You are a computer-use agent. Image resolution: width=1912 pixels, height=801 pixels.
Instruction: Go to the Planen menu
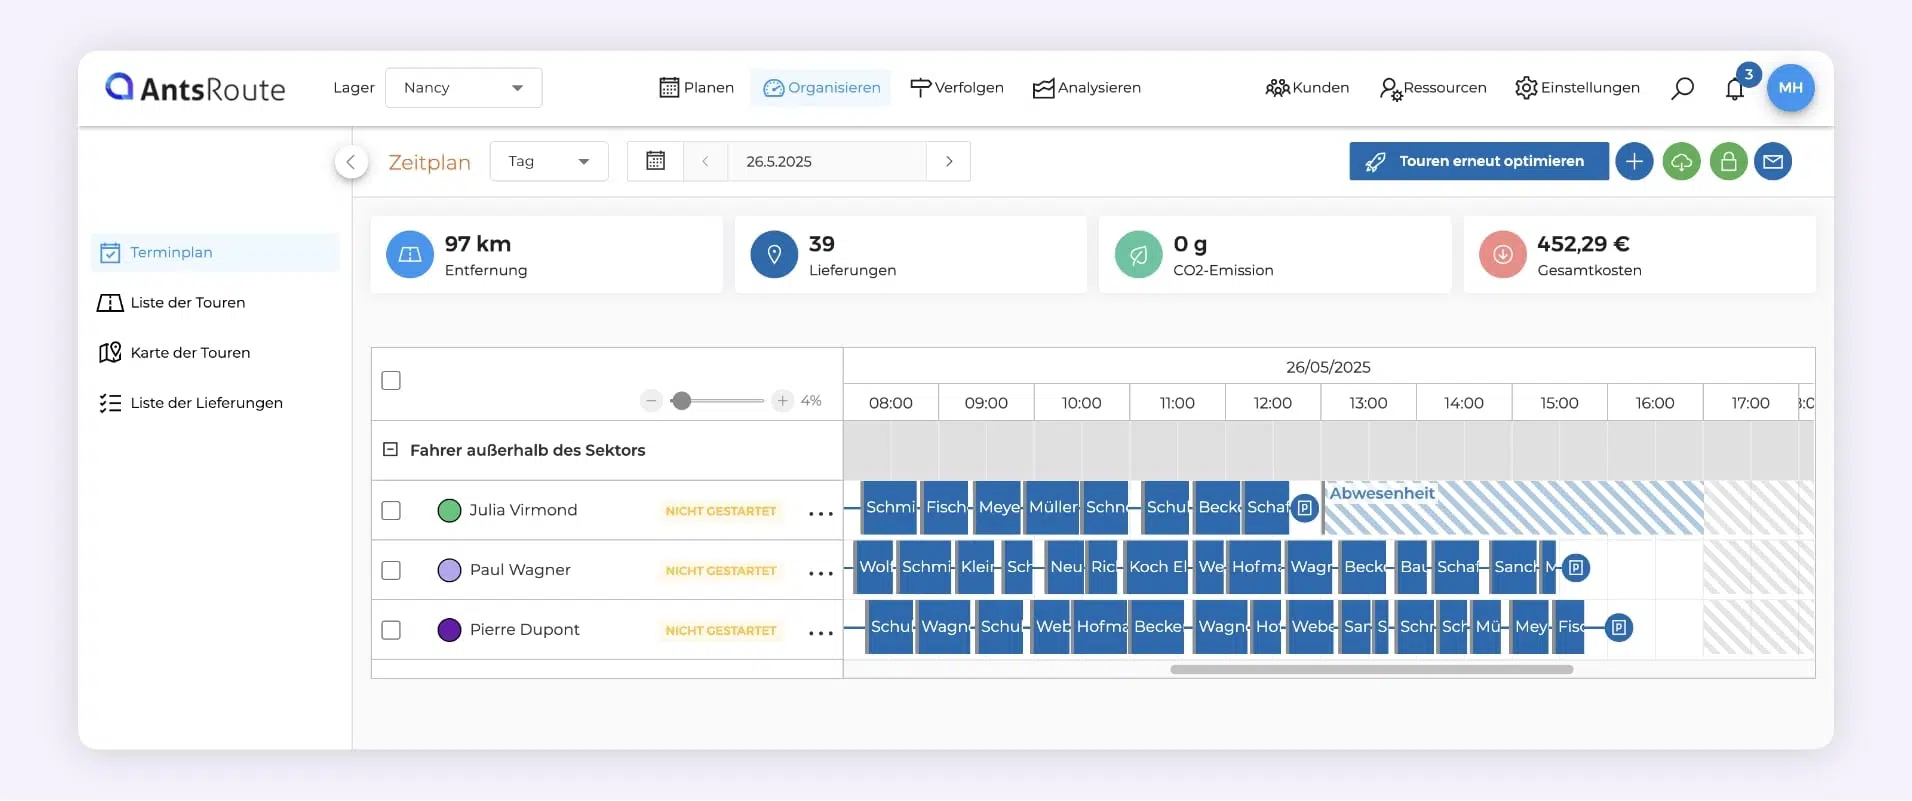pyautogui.click(x=697, y=88)
